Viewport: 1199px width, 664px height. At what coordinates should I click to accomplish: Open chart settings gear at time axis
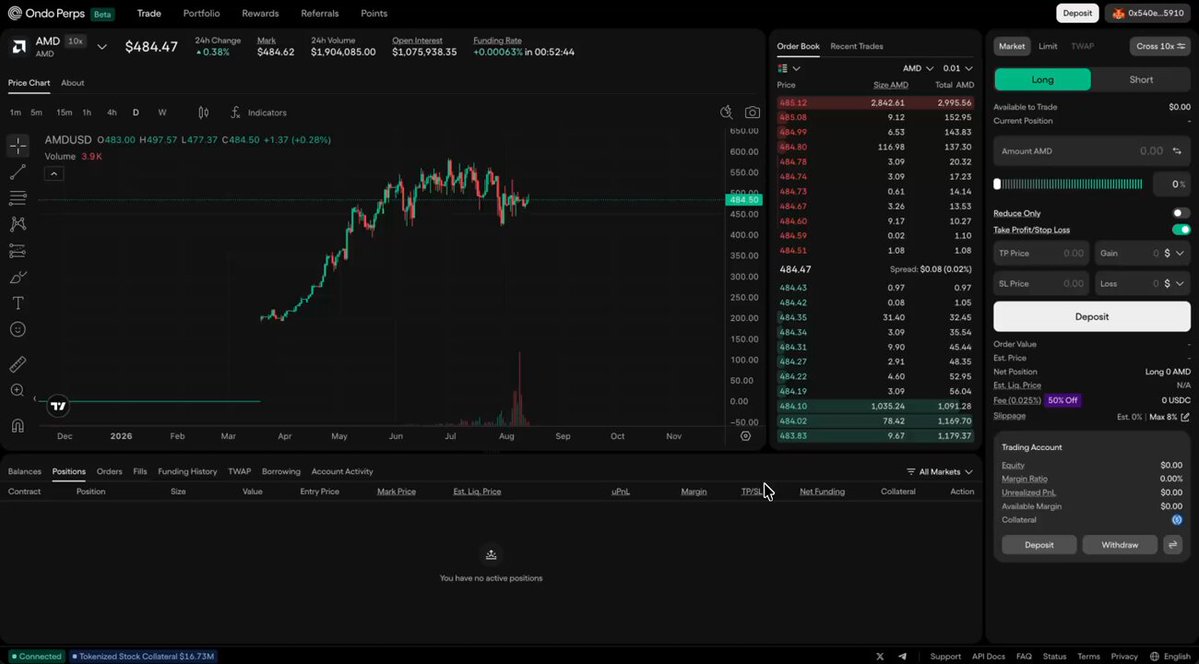[x=746, y=436]
